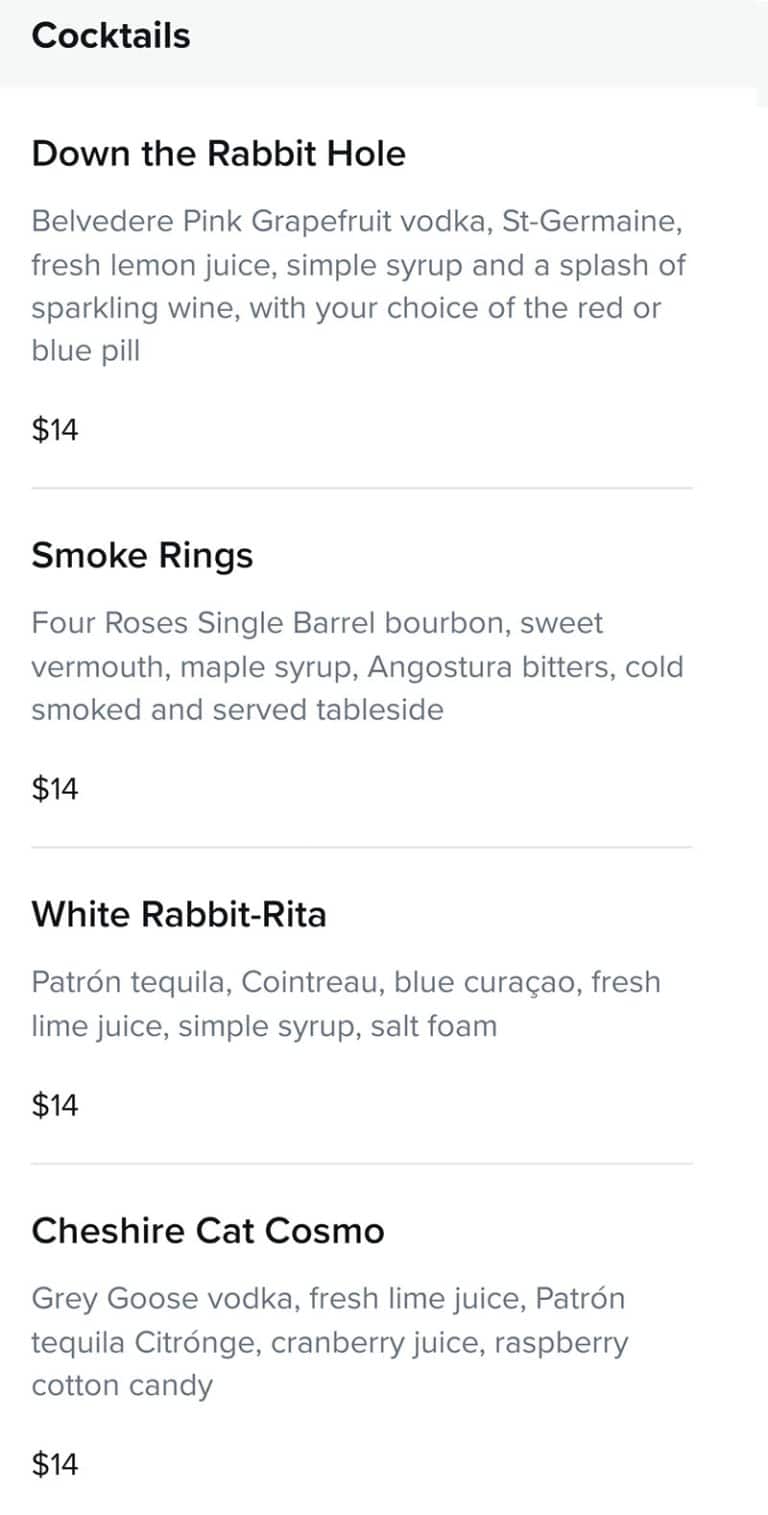The height and width of the screenshot is (1515, 768).
Task: Select the Smoke Rings ingredient description
Action: [x=358, y=667]
